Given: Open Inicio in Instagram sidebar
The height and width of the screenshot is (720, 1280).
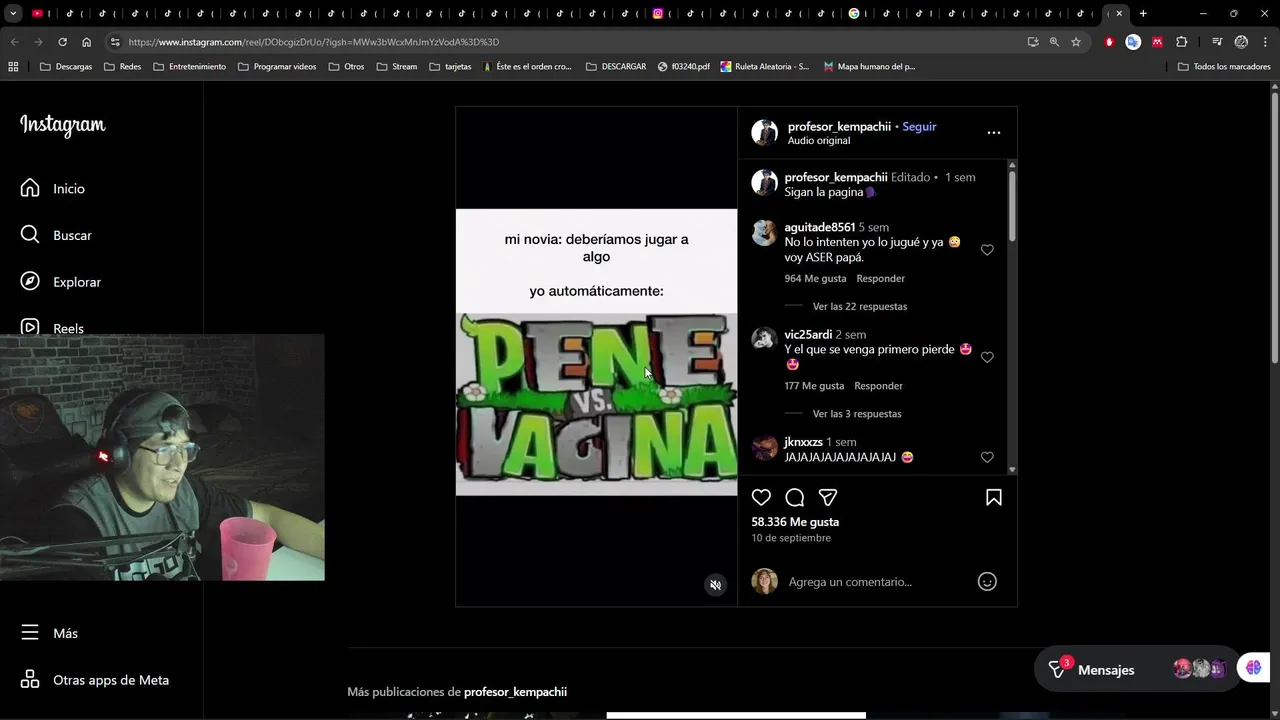Looking at the screenshot, I should (54, 188).
